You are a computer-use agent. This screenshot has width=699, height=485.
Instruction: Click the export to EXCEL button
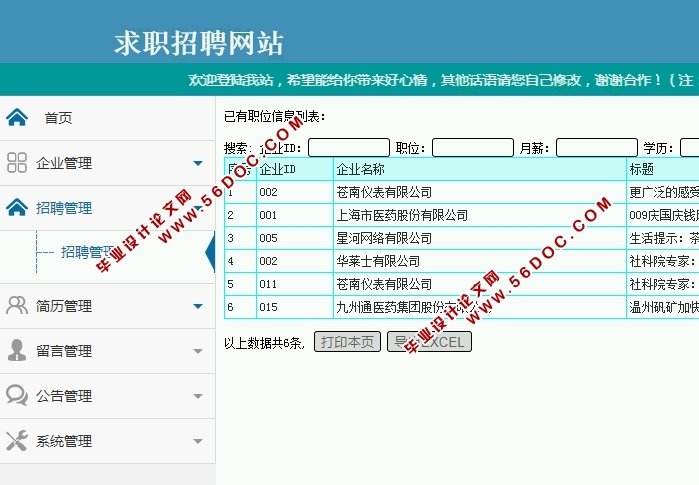(x=429, y=342)
